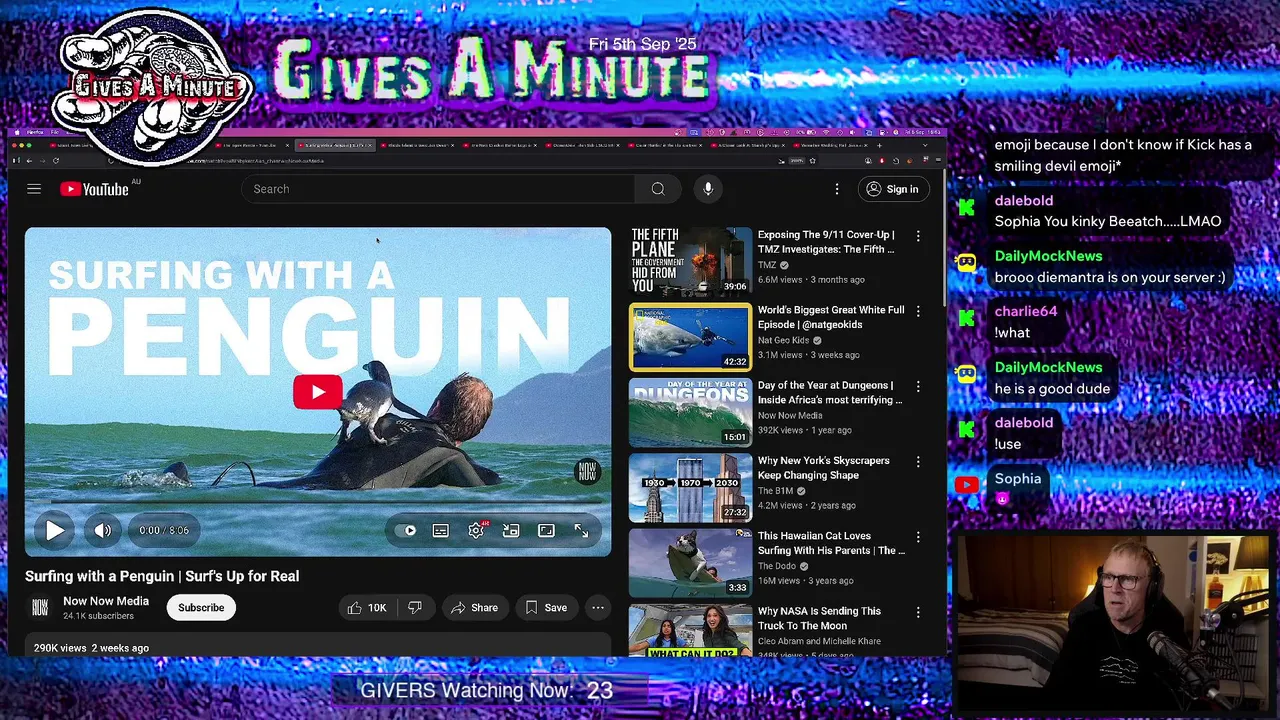This screenshot has width=1280, height=720.
Task: Click the TMZ channel name
Action: [x=767, y=265]
